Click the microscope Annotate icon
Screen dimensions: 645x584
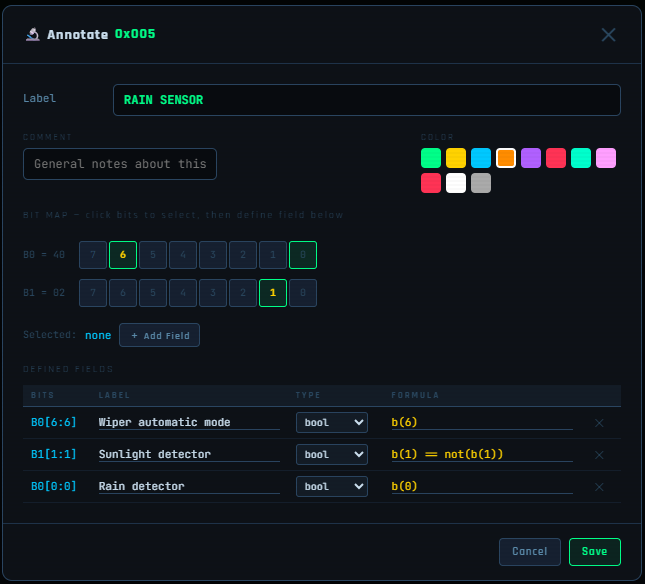coord(33,34)
